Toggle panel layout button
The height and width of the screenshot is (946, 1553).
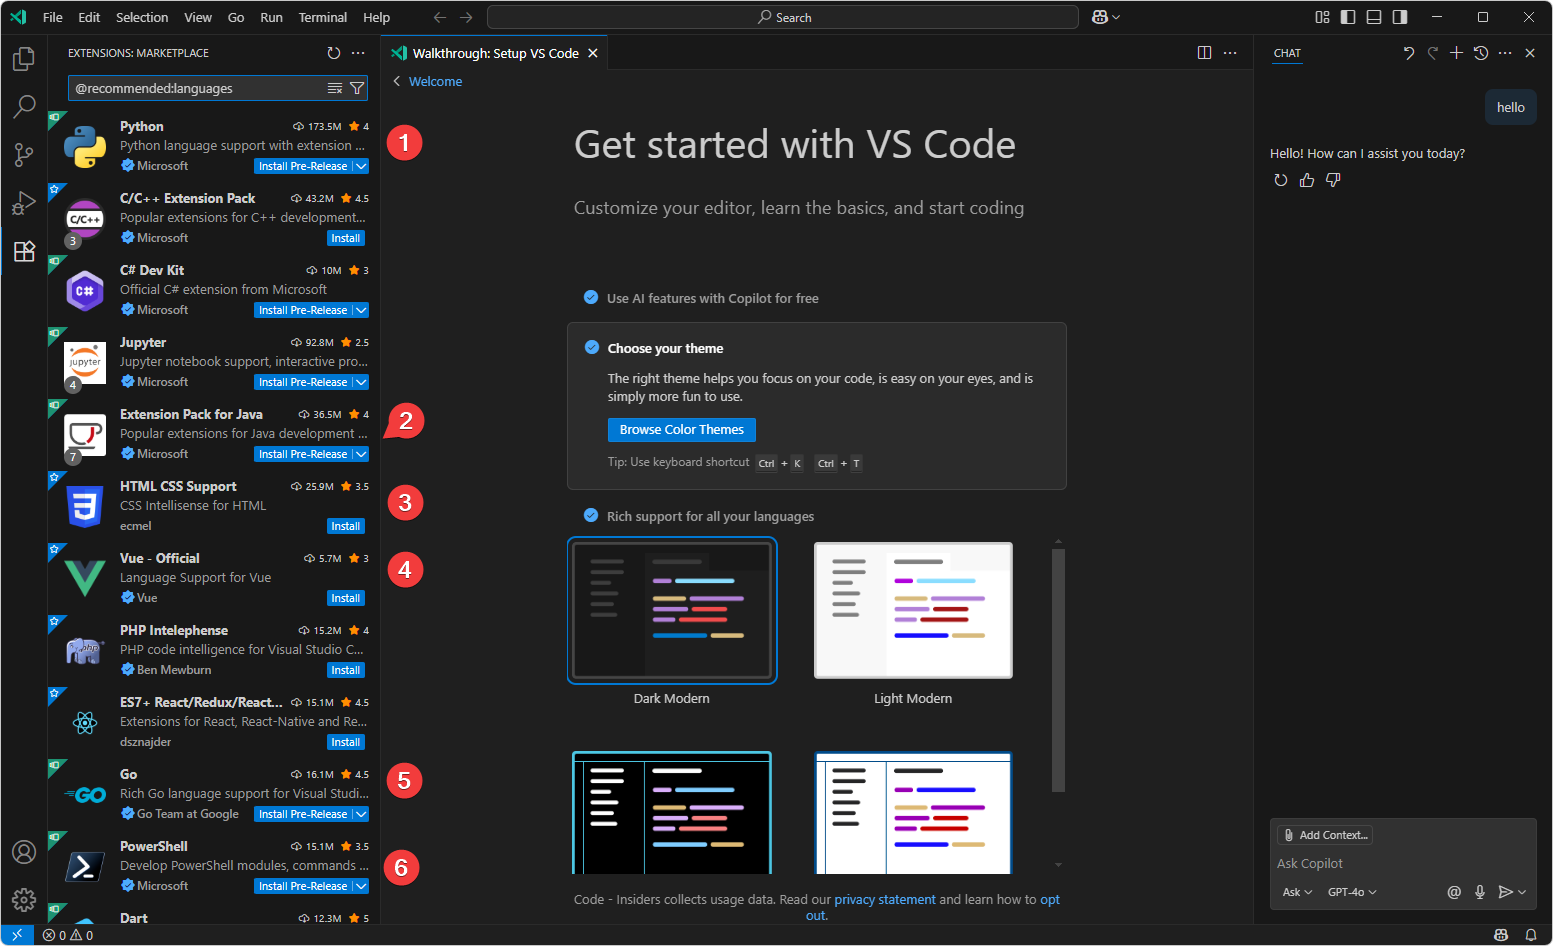(1374, 17)
